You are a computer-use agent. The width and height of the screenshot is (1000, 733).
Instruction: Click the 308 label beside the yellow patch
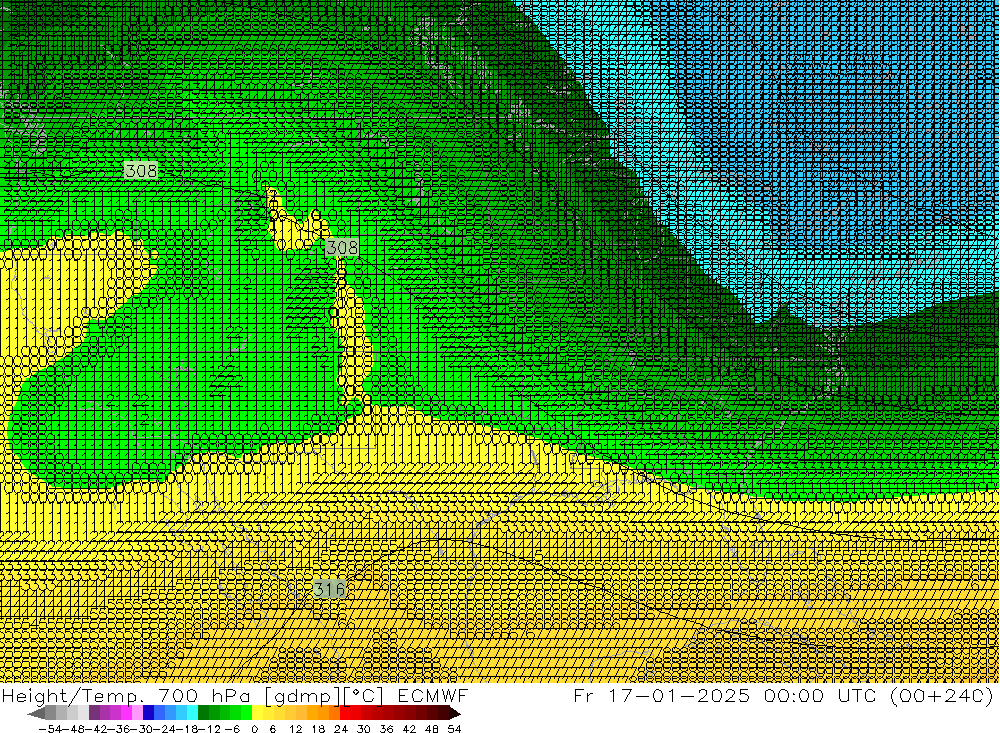pos(342,247)
